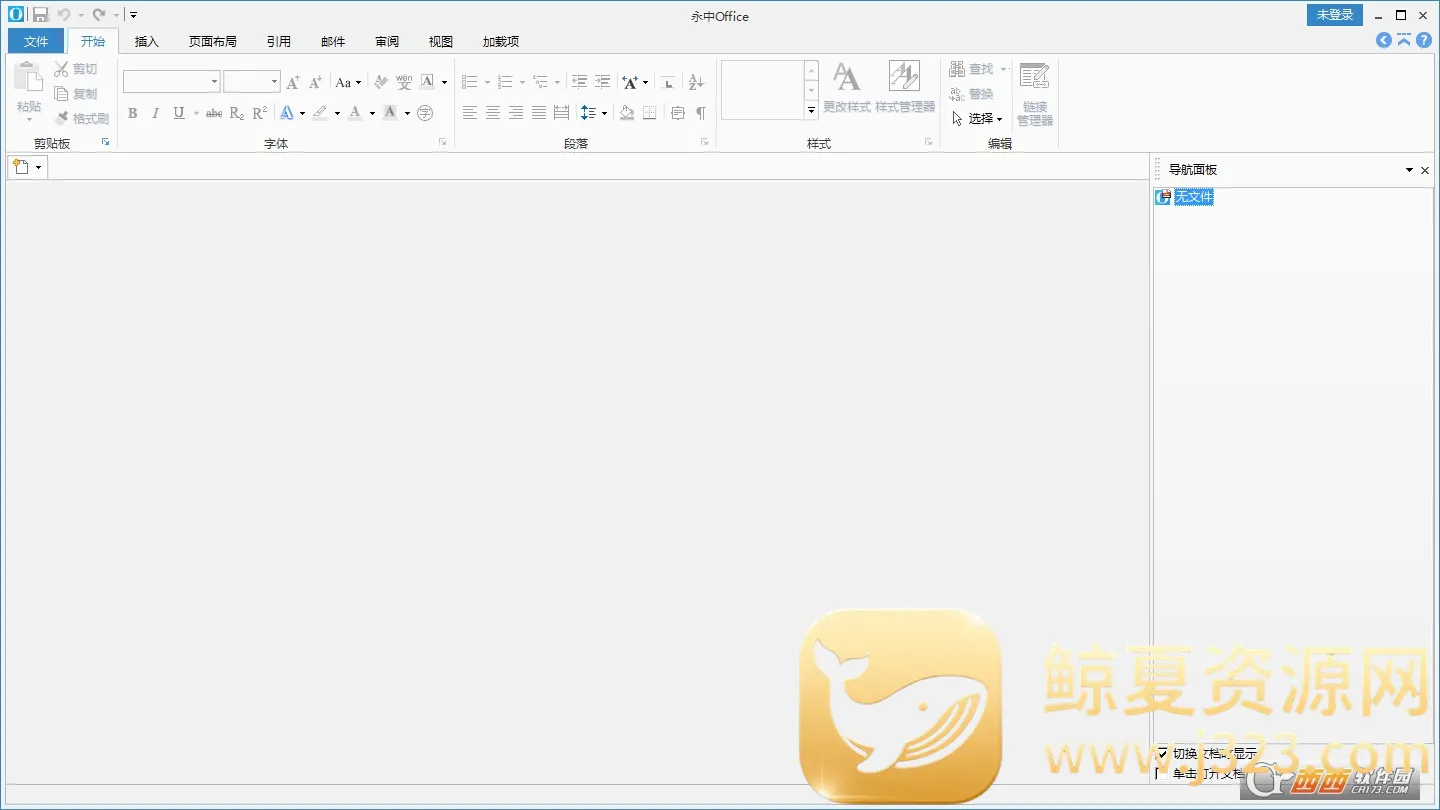This screenshot has width=1440, height=810.
Task: Toggle the 切换文档时显示 checkbox
Action: click(x=1162, y=753)
